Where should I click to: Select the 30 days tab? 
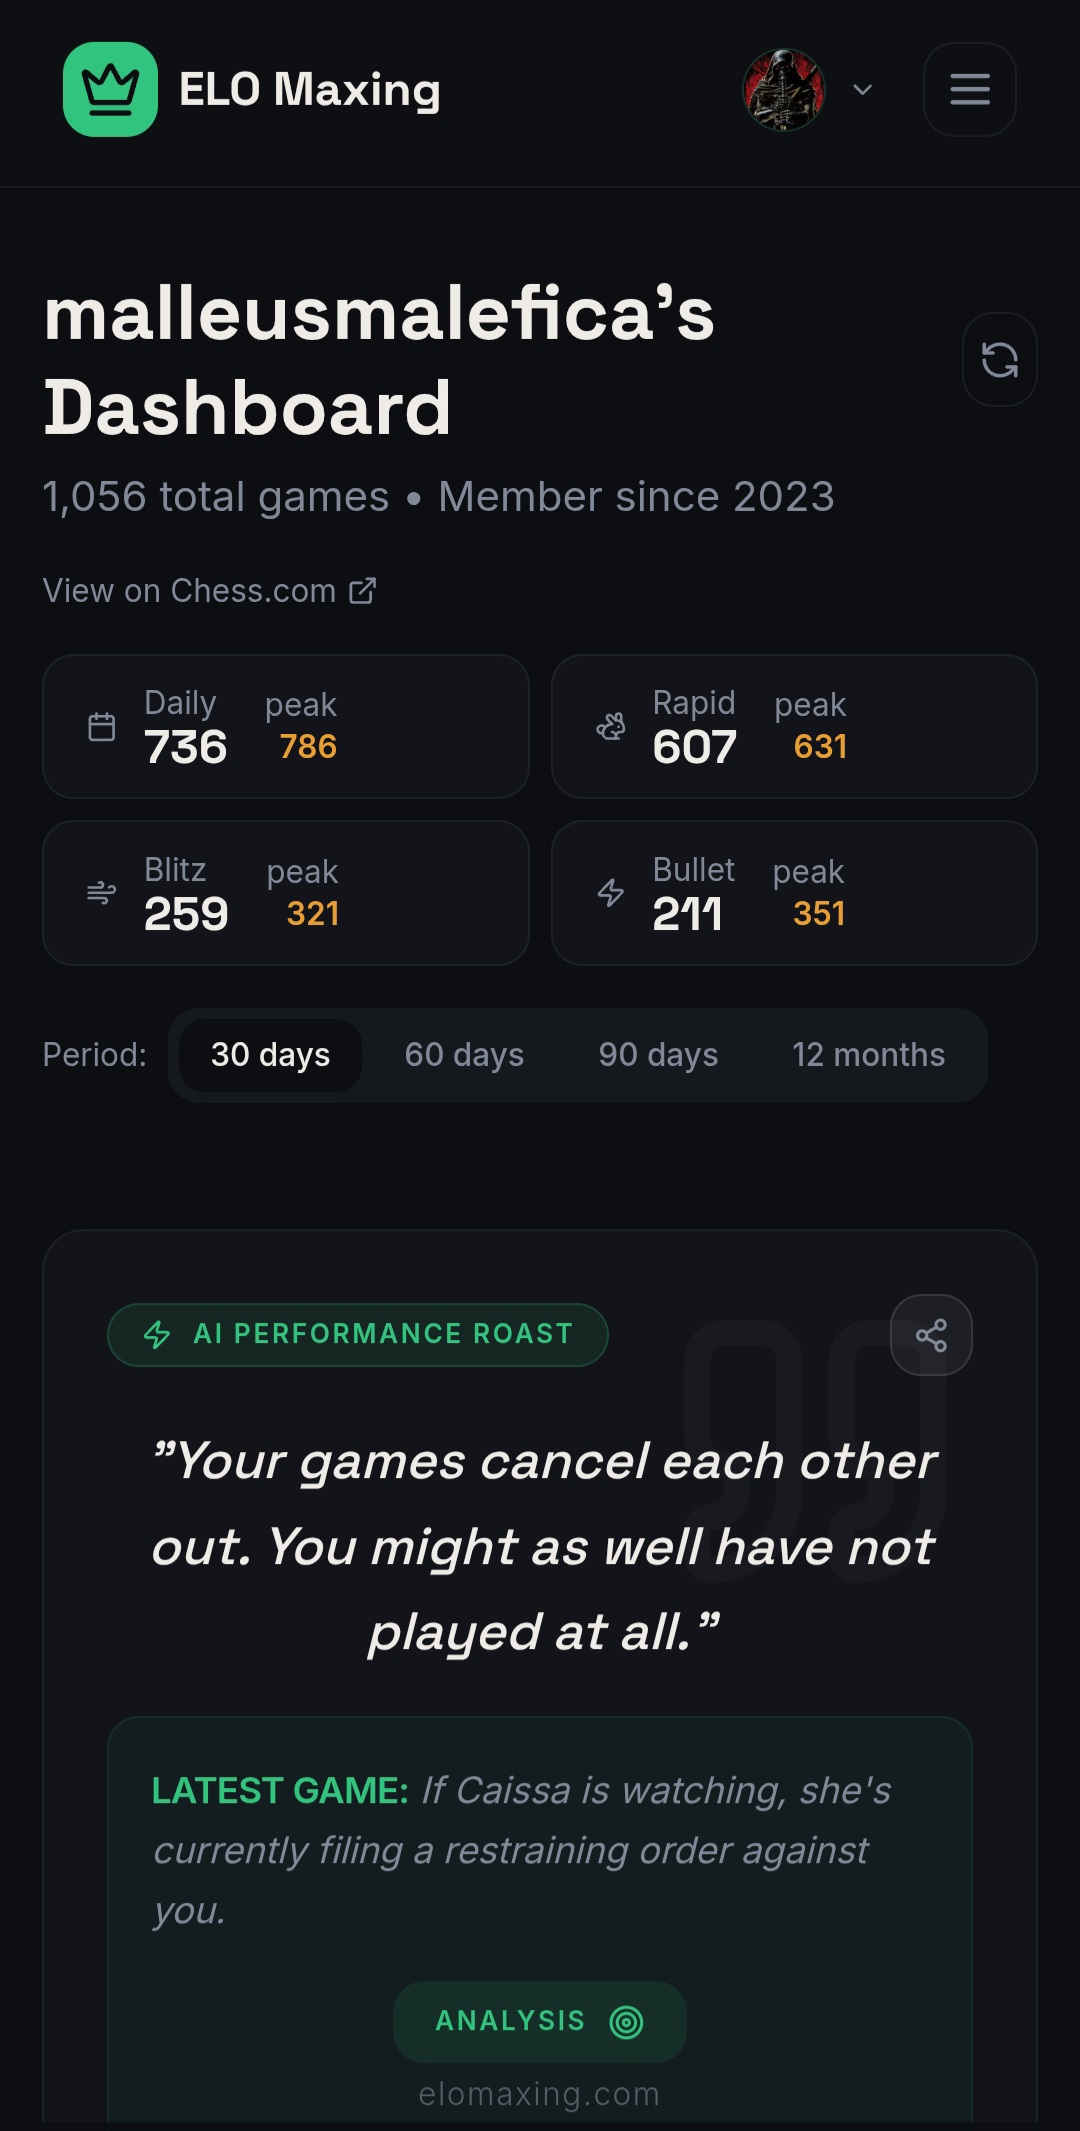point(269,1054)
